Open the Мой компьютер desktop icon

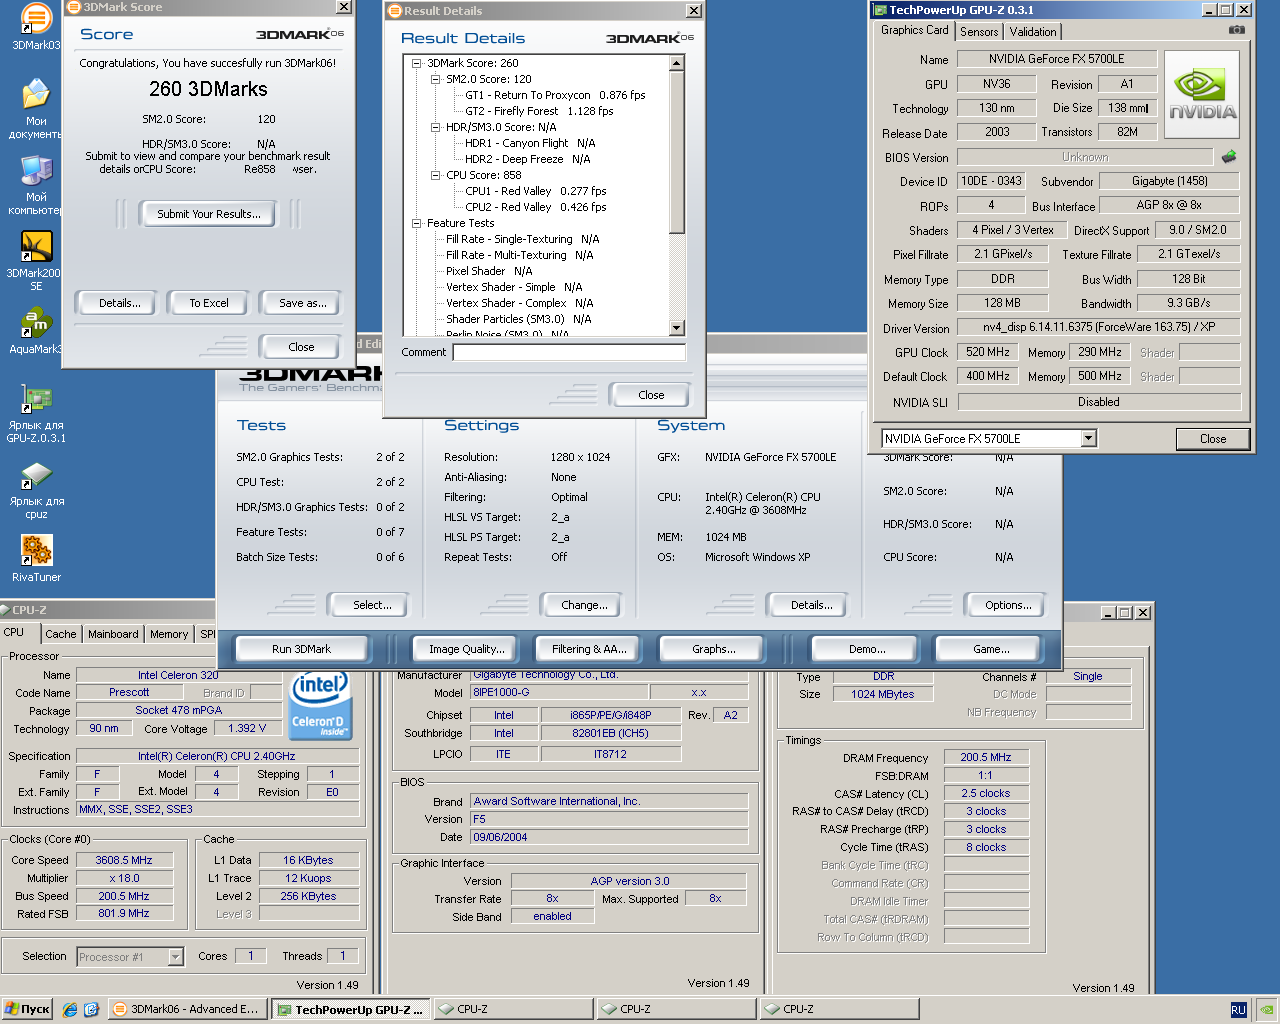coord(36,185)
